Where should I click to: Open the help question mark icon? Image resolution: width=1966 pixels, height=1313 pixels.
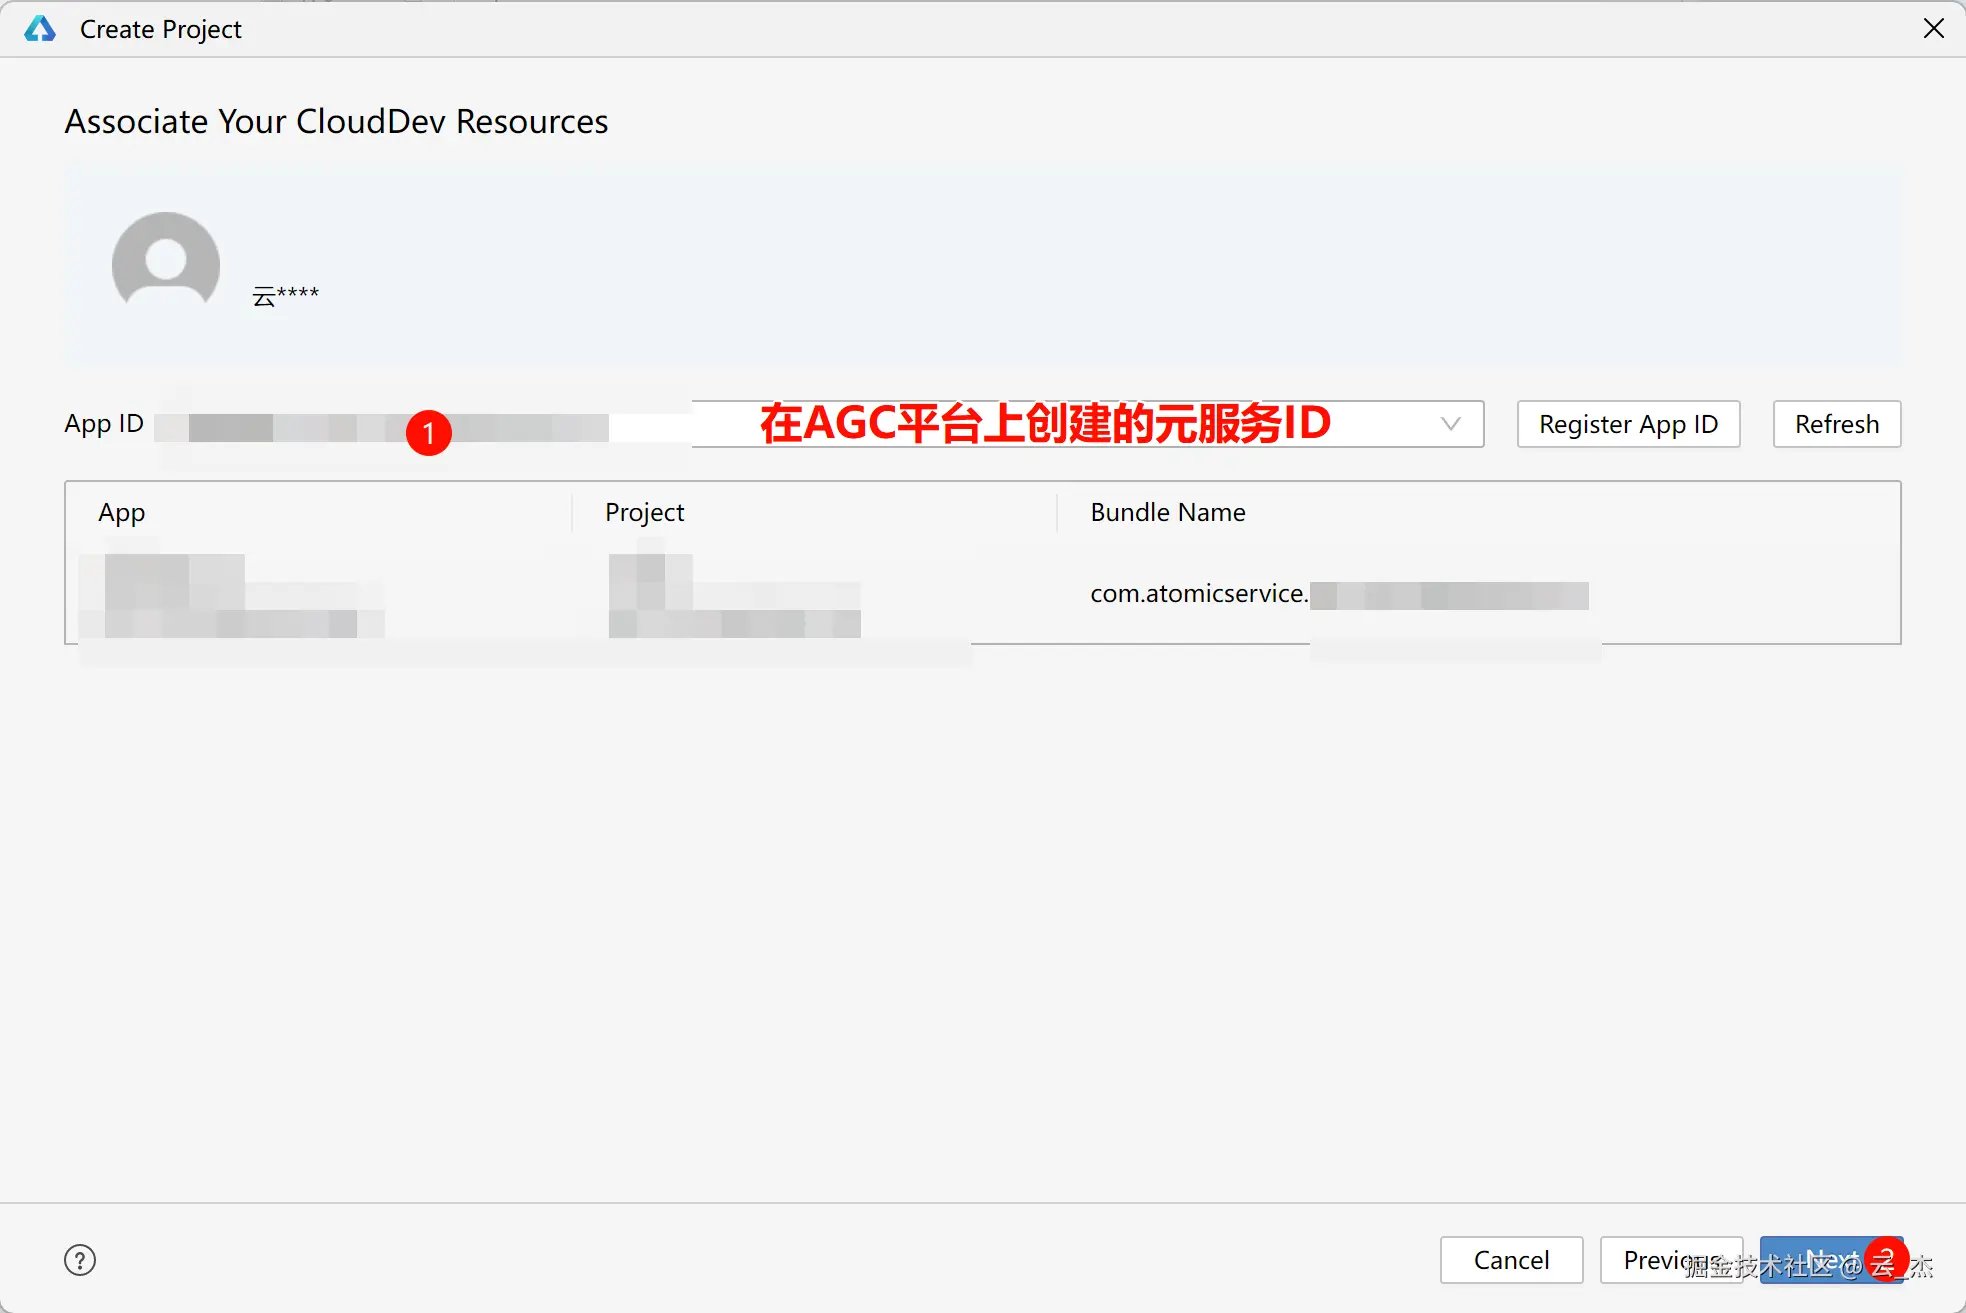coord(80,1260)
